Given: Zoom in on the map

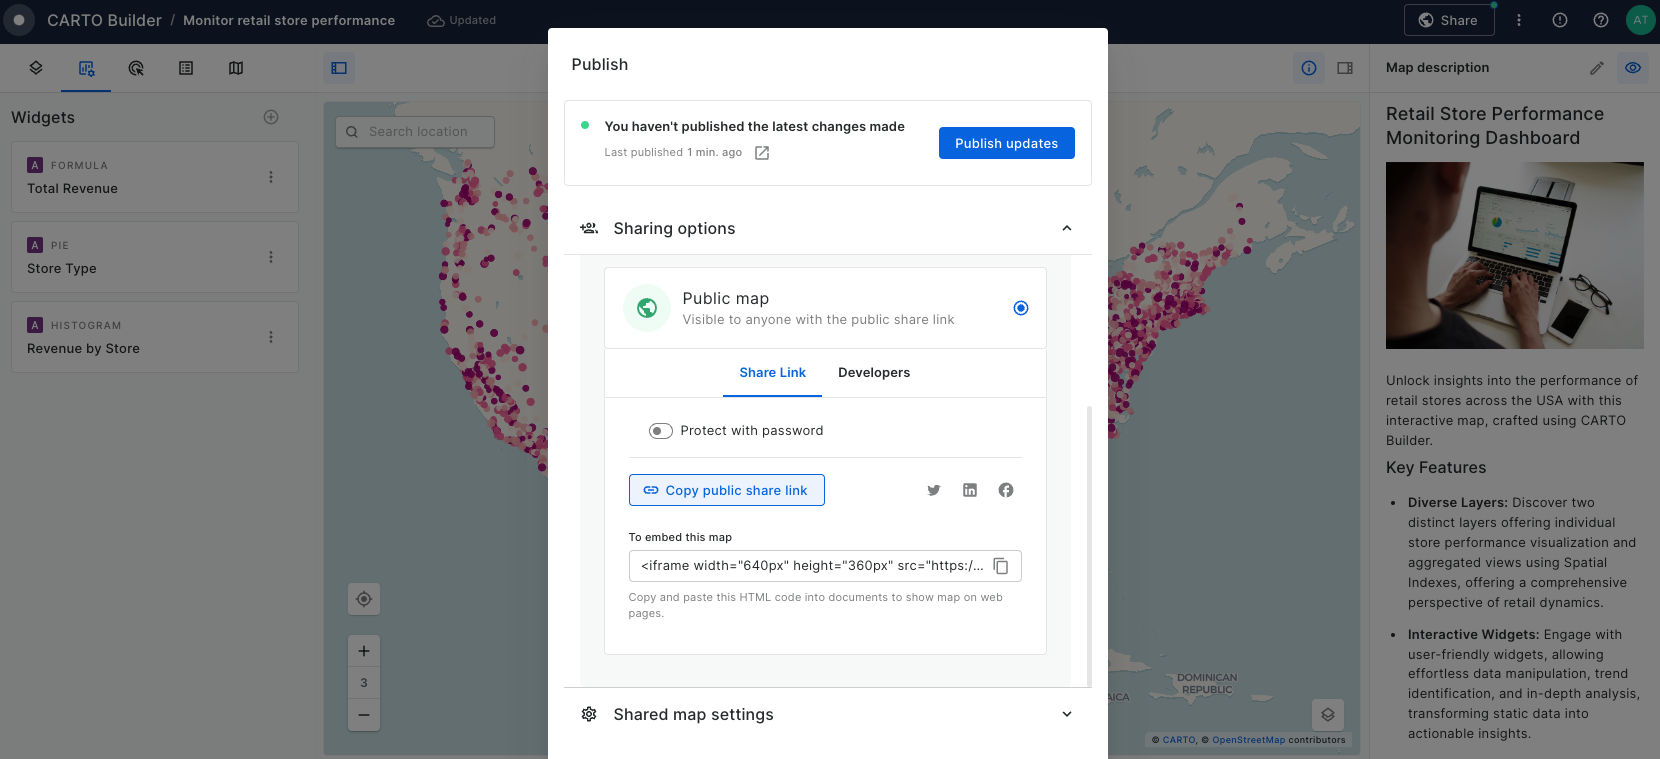Looking at the screenshot, I should click(364, 651).
